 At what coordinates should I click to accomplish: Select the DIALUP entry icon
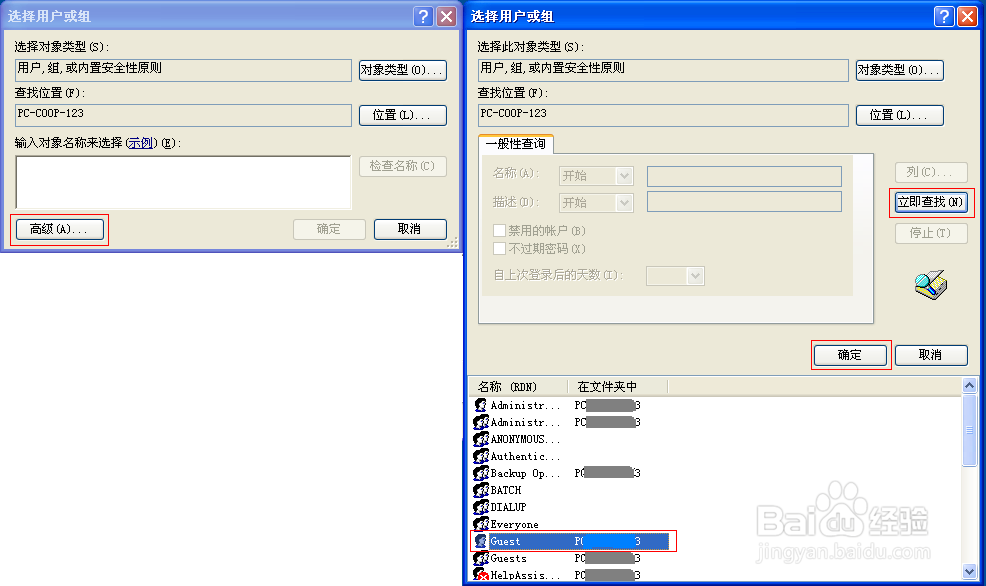coord(481,507)
